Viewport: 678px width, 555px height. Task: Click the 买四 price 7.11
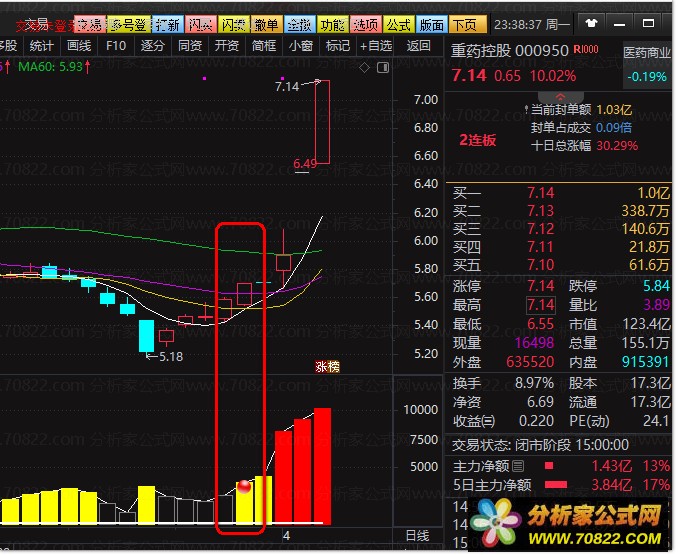tap(540, 247)
